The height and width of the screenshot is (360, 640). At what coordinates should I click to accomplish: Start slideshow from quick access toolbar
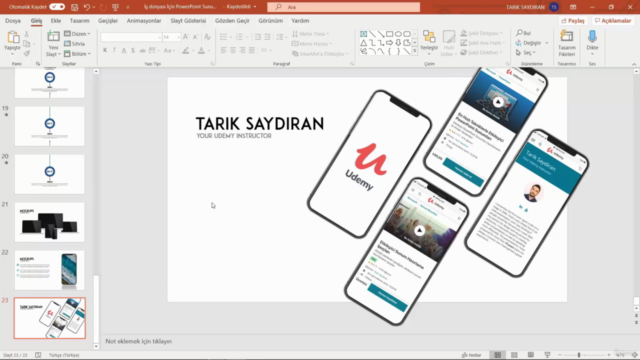coord(116,7)
